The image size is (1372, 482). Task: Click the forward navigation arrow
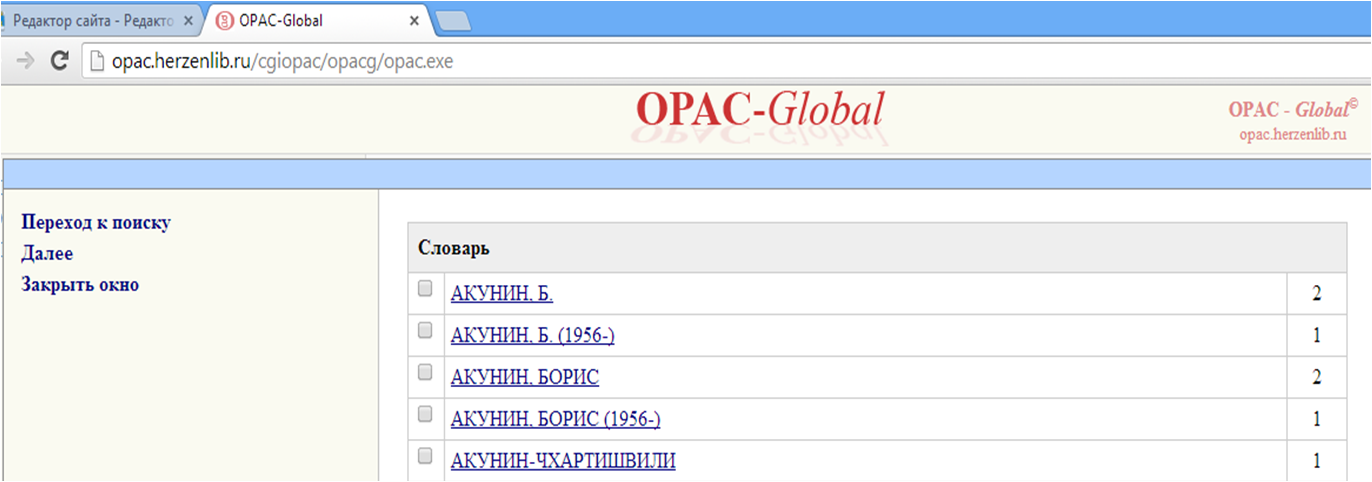coord(26,61)
